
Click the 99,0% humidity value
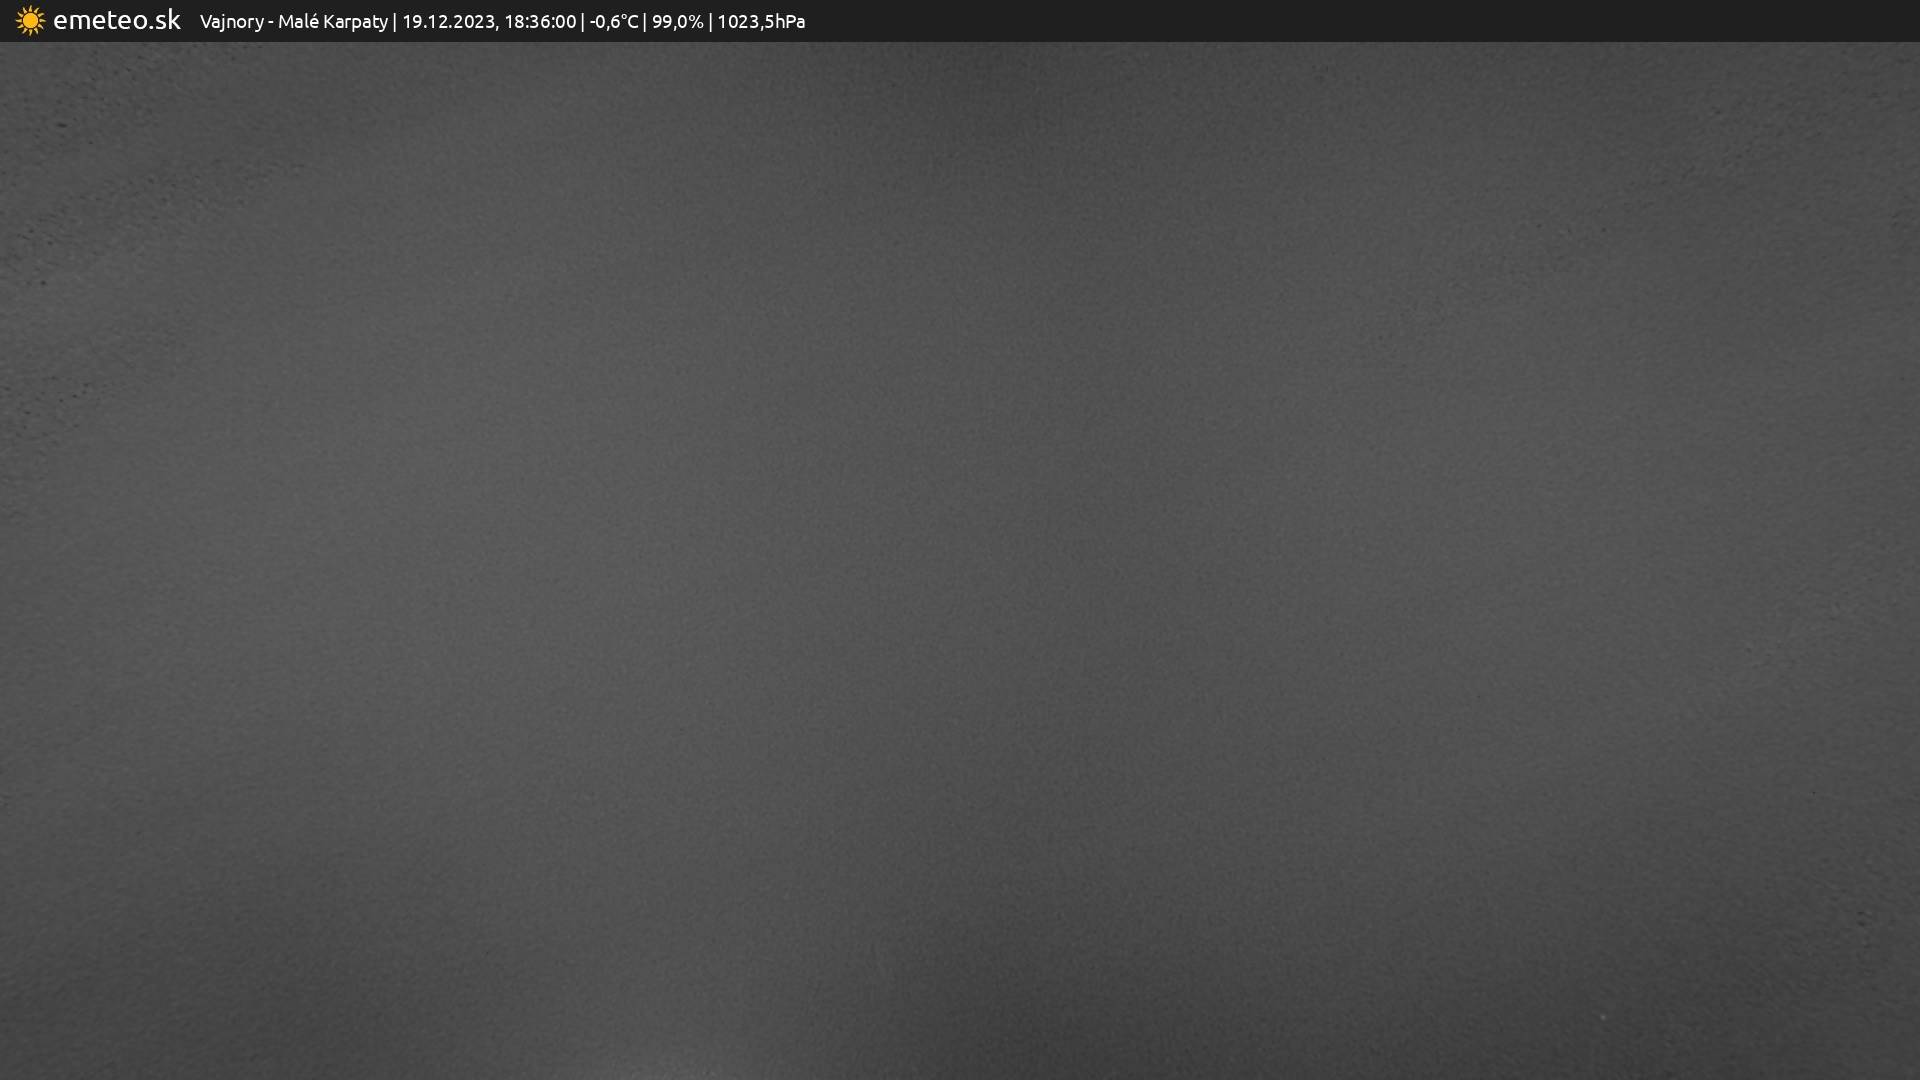pos(677,21)
